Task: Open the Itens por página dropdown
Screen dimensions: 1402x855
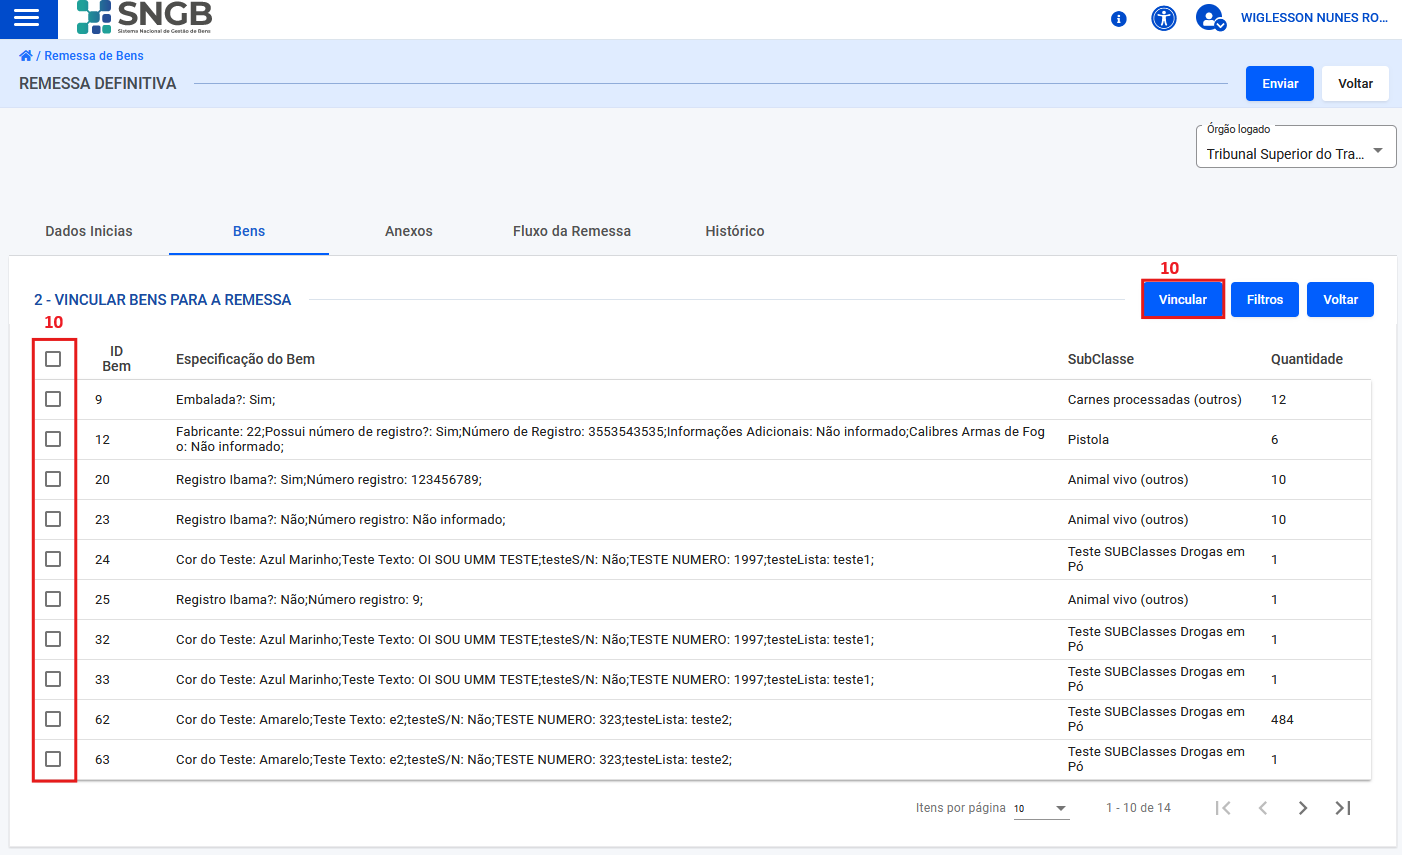Action: (1041, 808)
